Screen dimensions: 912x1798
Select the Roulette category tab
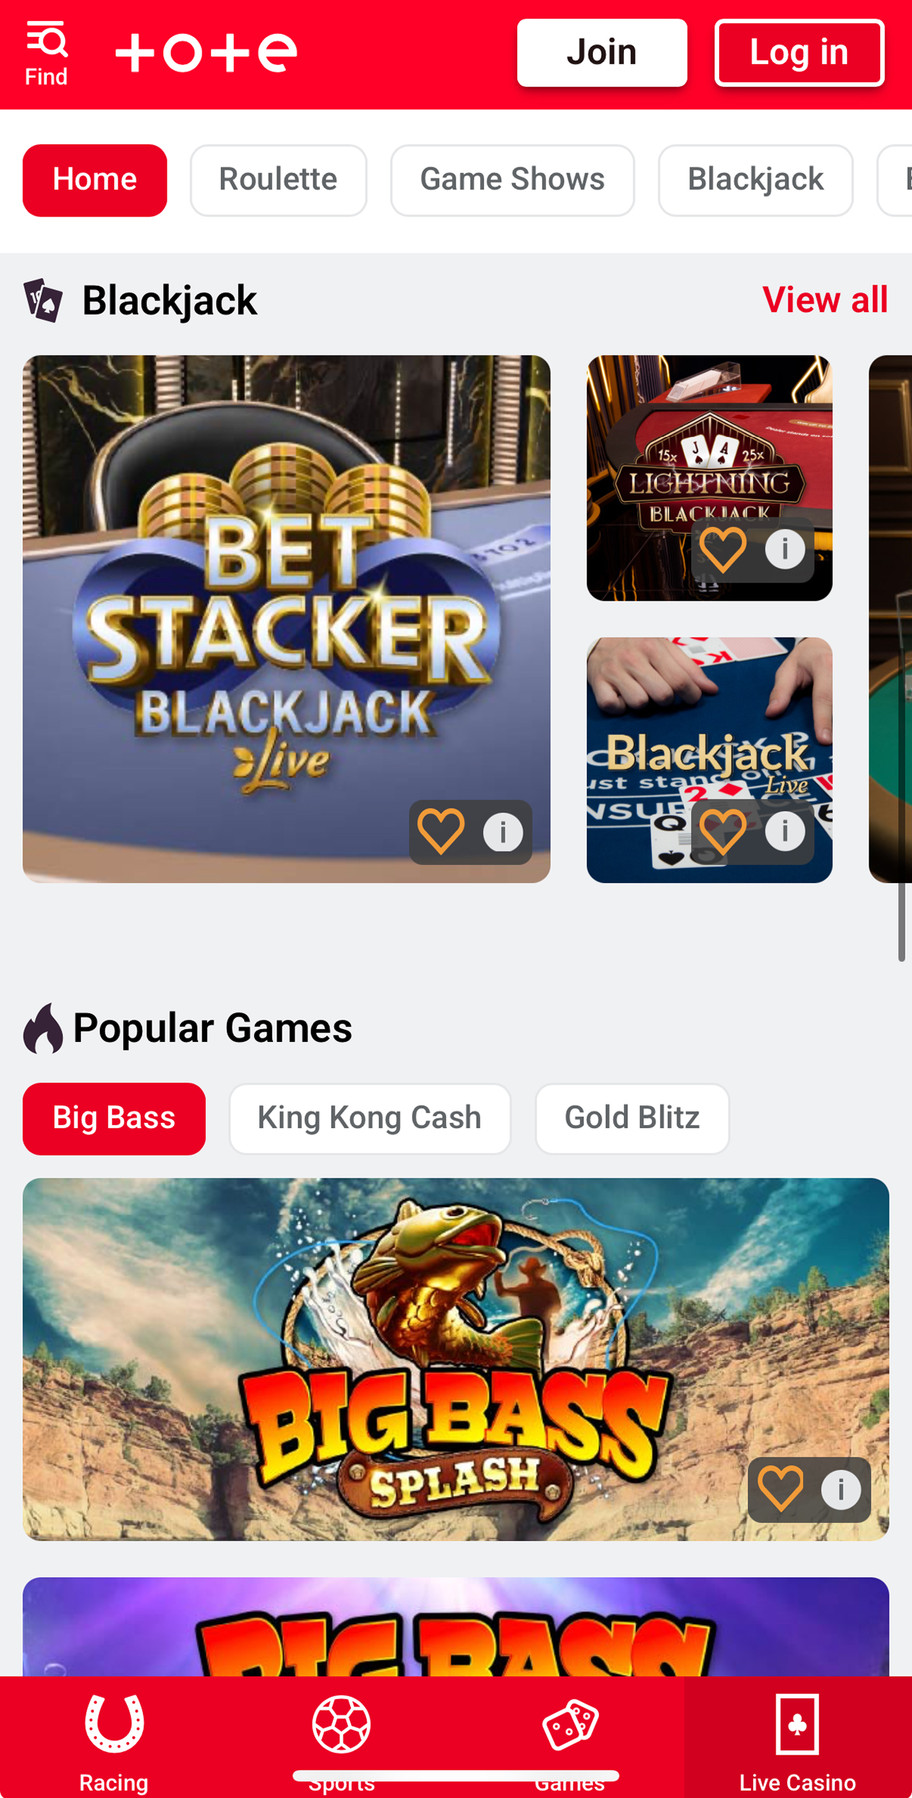[278, 180]
